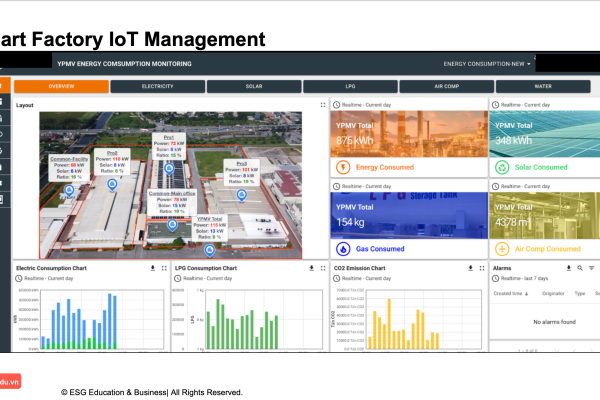
Task: Maximize the Electric Consumption Chart
Action: click(164, 268)
